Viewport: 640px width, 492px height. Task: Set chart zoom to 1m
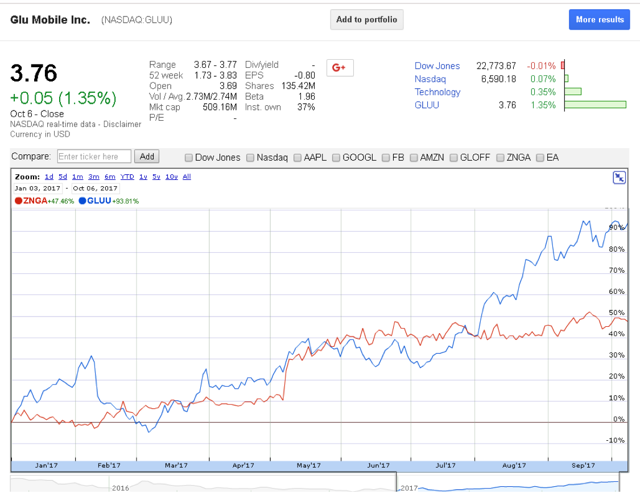point(78,177)
